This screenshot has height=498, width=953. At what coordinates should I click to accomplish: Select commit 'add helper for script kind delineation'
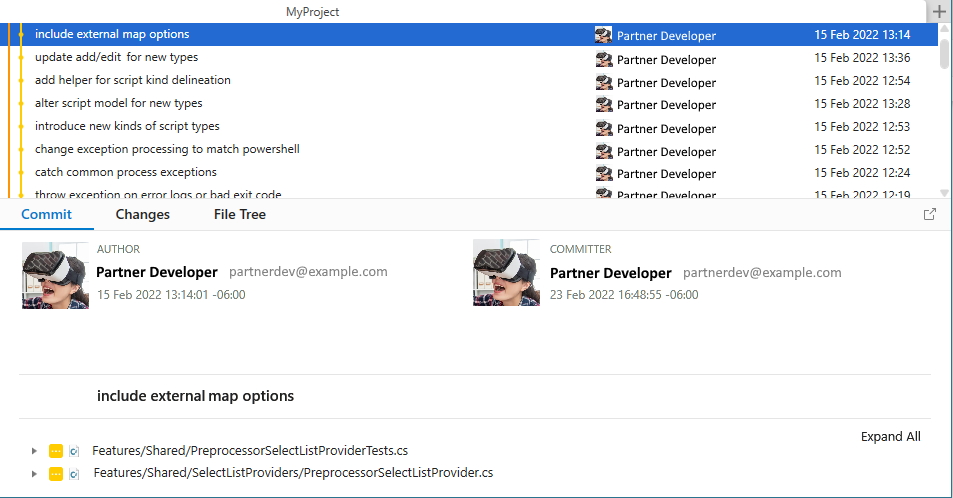point(469,80)
